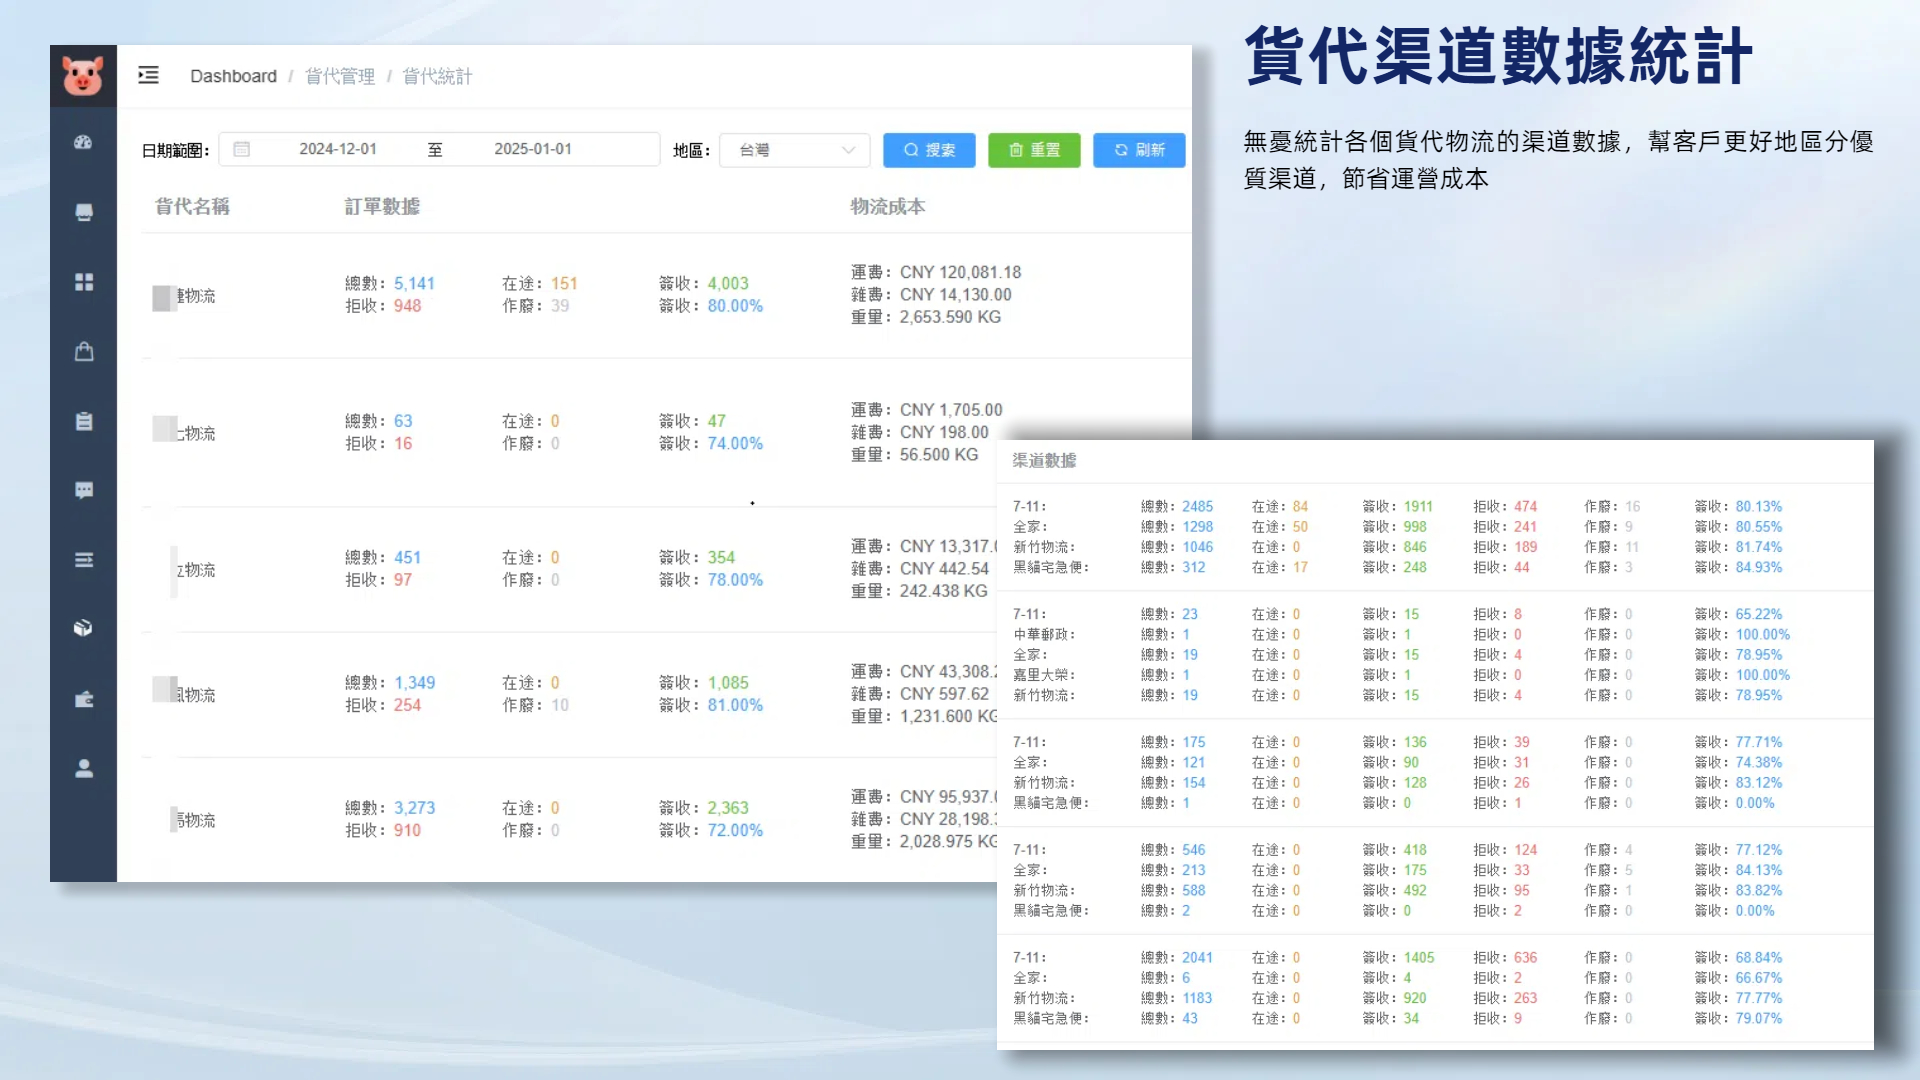Click the freight cost CNY 120,081.18
Viewport: 1920px width, 1080px height.
pos(960,272)
